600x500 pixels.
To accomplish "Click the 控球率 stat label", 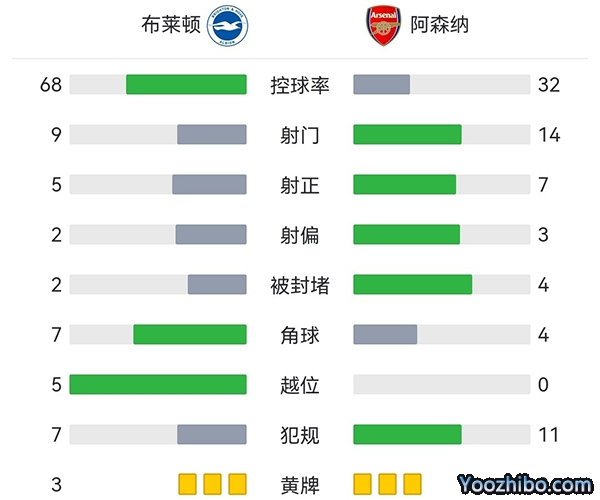I will pos(300,85).
